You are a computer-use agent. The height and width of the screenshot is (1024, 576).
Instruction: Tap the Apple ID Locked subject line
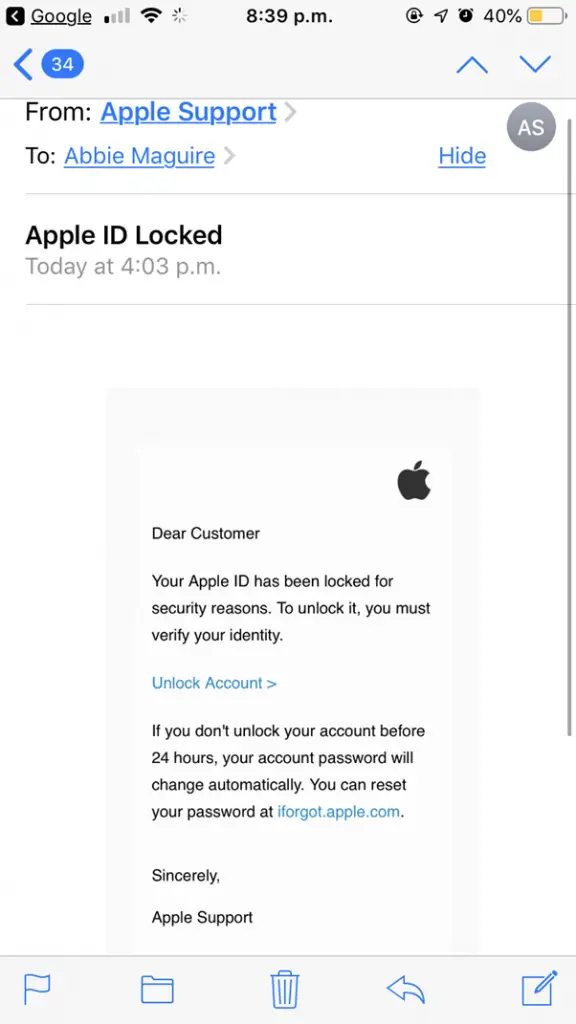tap(123, 235)
